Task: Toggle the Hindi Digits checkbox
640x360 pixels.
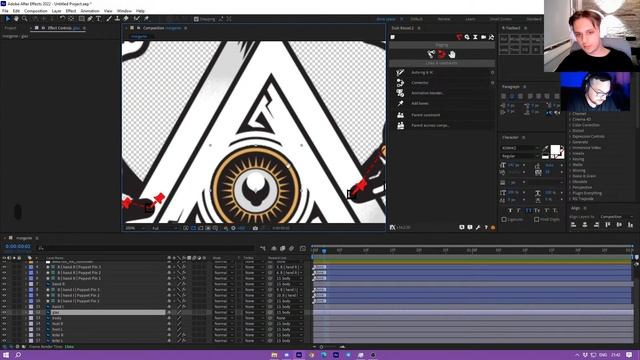Action: 536,220
